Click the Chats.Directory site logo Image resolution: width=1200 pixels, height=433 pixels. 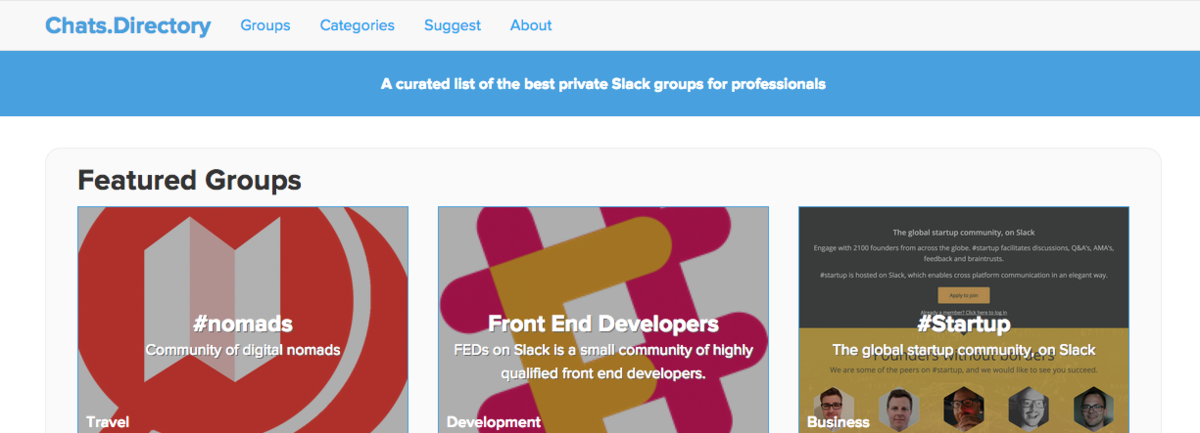pyautogui.click(x=128, y=26)
